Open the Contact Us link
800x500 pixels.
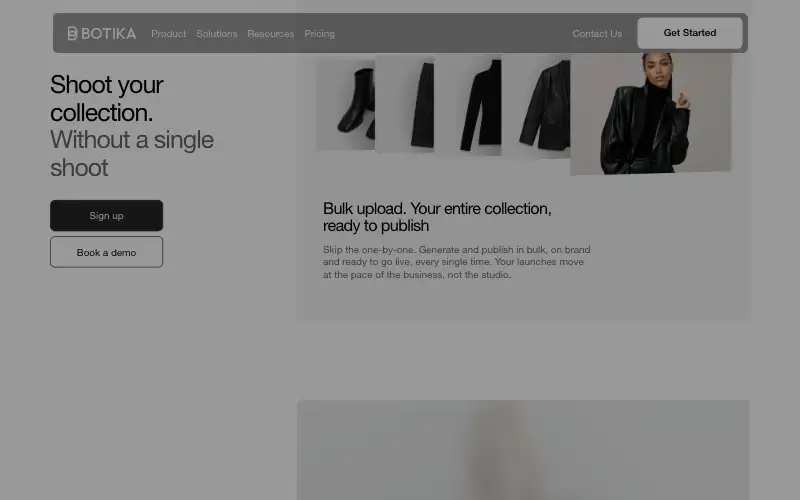[x=597, y=34]
